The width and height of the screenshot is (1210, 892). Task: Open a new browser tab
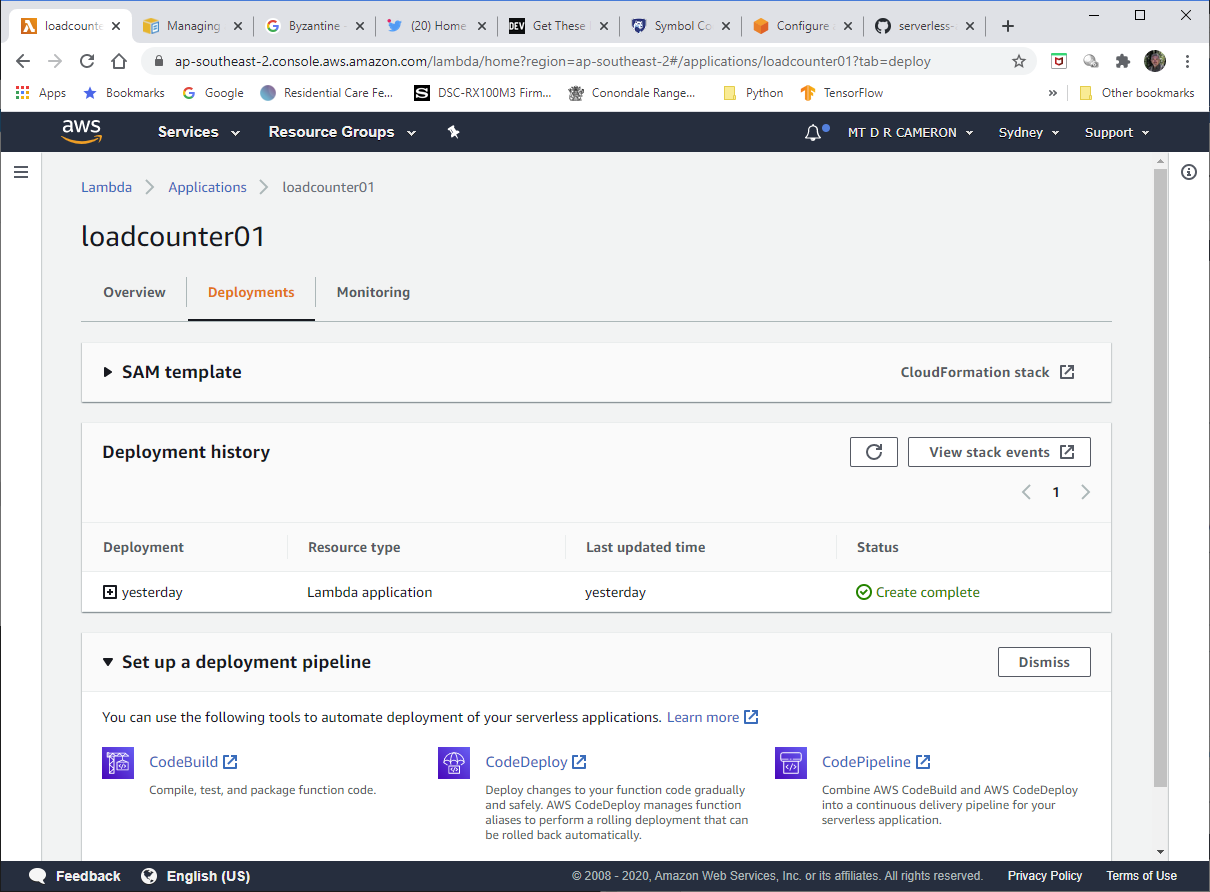[1007, 26]
